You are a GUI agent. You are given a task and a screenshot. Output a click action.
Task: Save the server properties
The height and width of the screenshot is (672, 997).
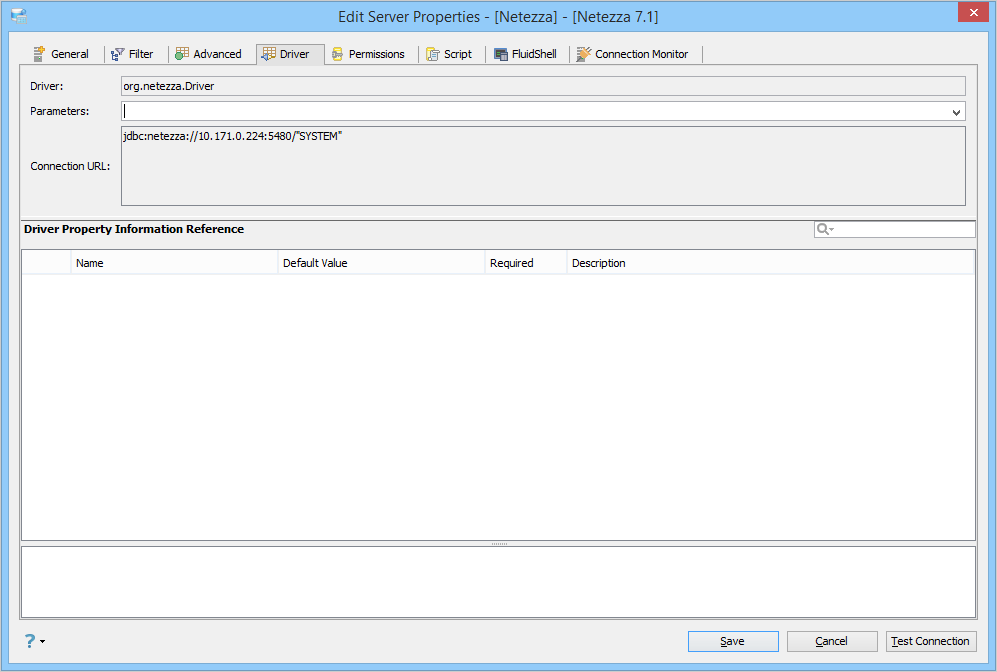(733, 641)
